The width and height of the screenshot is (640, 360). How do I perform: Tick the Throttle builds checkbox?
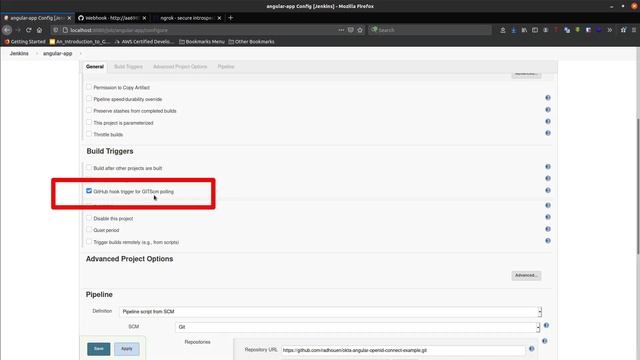point(89,134)
